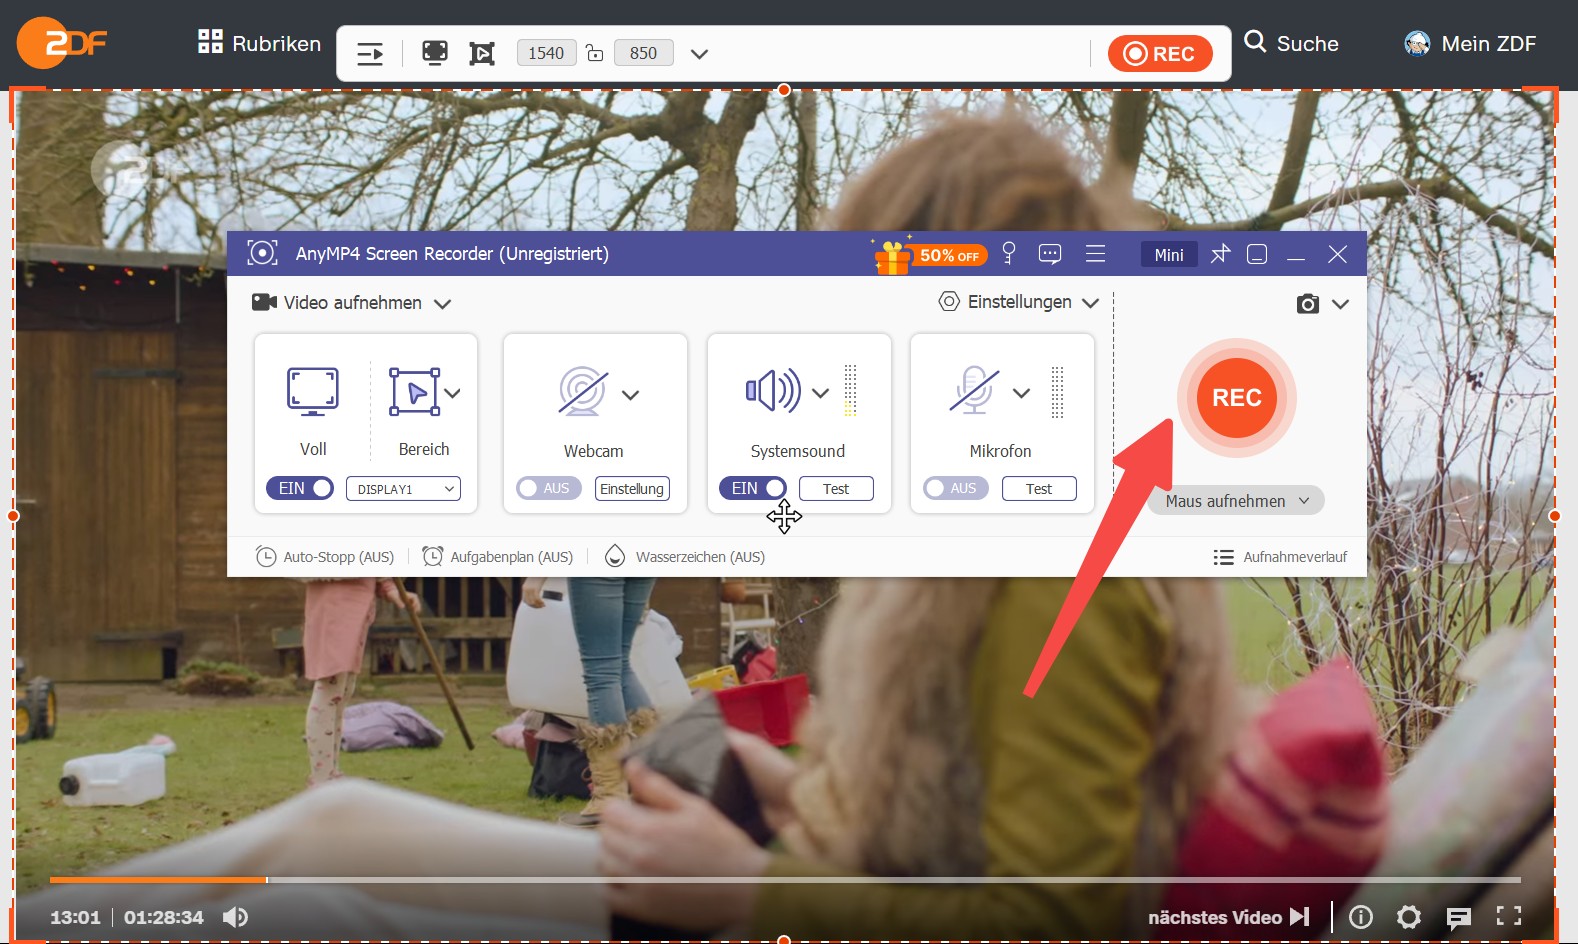Open the recorder hamburger menu
Image resolution: width=1578 pixels, height=944 pixels.
(x=1095, y=254)
